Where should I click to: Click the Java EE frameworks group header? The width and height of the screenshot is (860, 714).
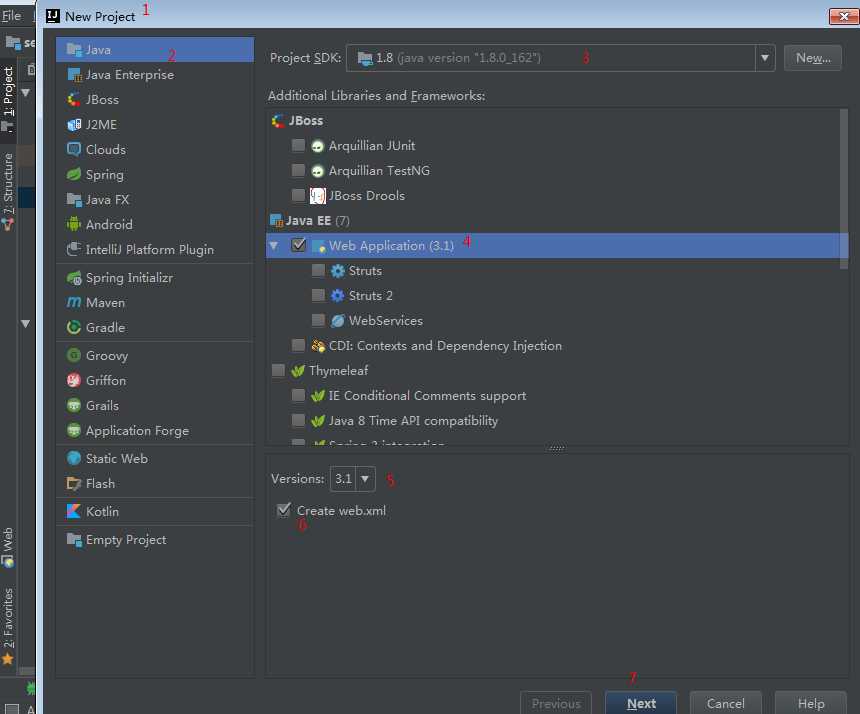coord(308,220)
